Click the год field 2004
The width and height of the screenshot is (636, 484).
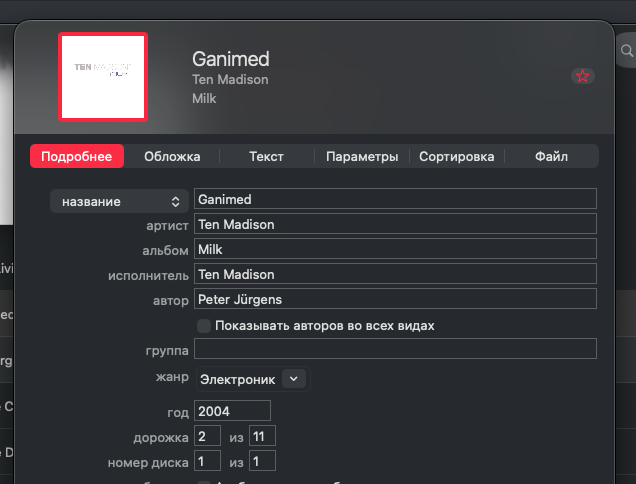tap(232, 411)
